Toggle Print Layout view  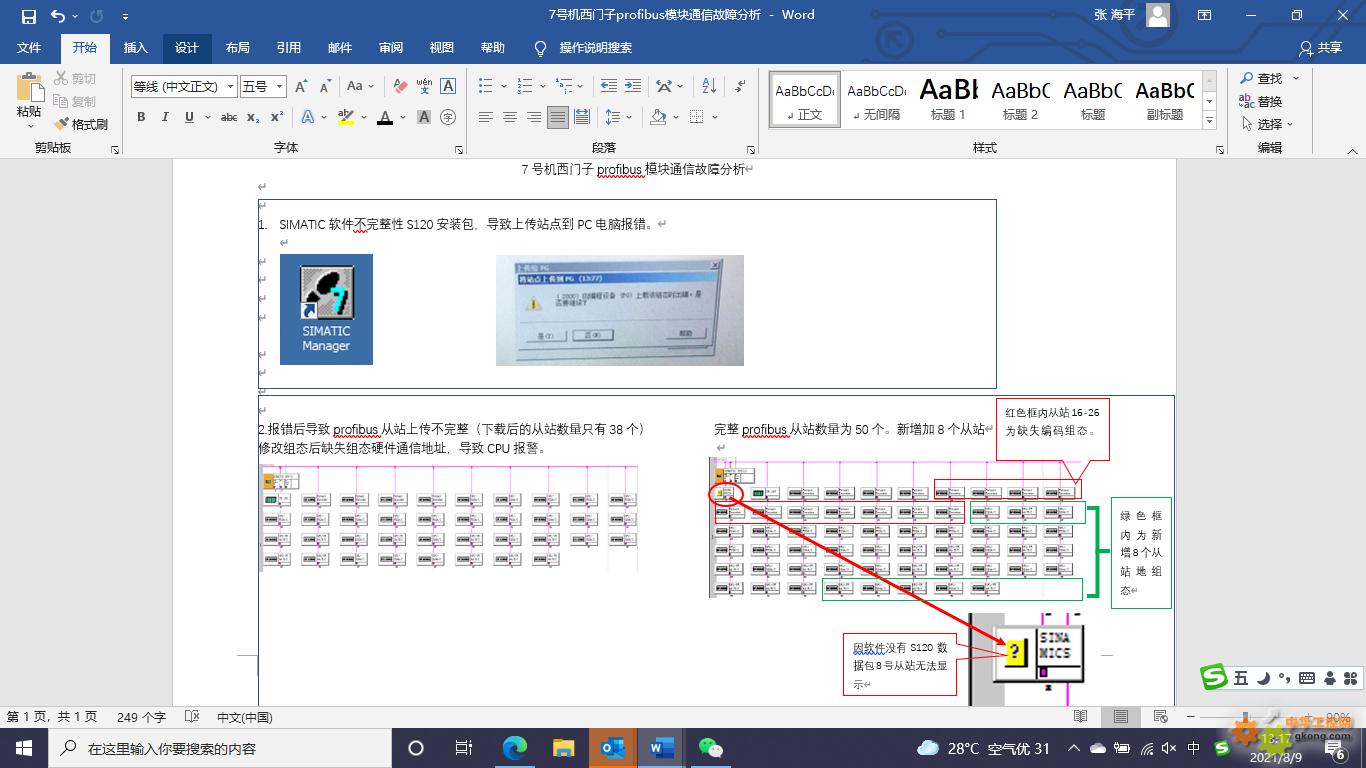[x=1121, y=717]
